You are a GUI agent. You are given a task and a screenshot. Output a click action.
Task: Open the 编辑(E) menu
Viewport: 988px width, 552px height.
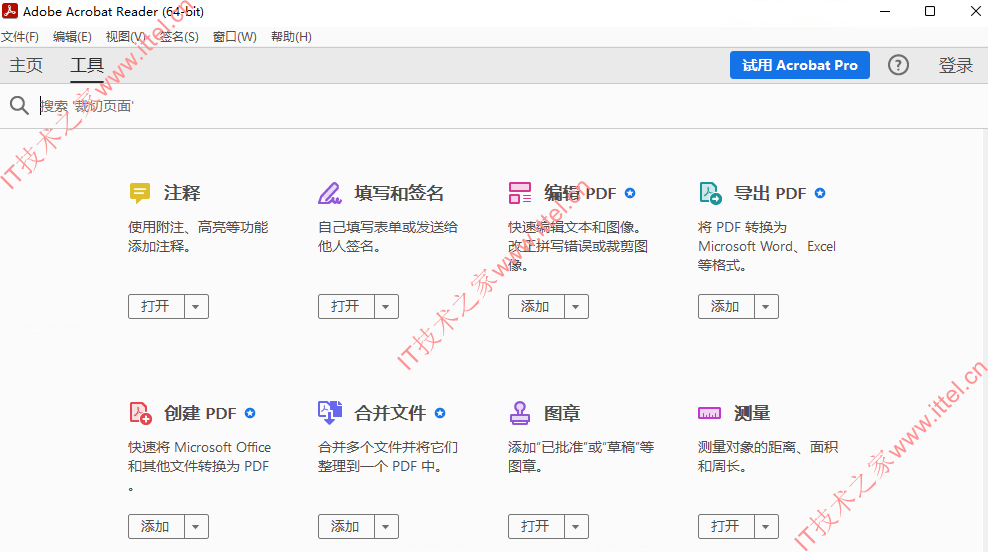tap(72, 37)
